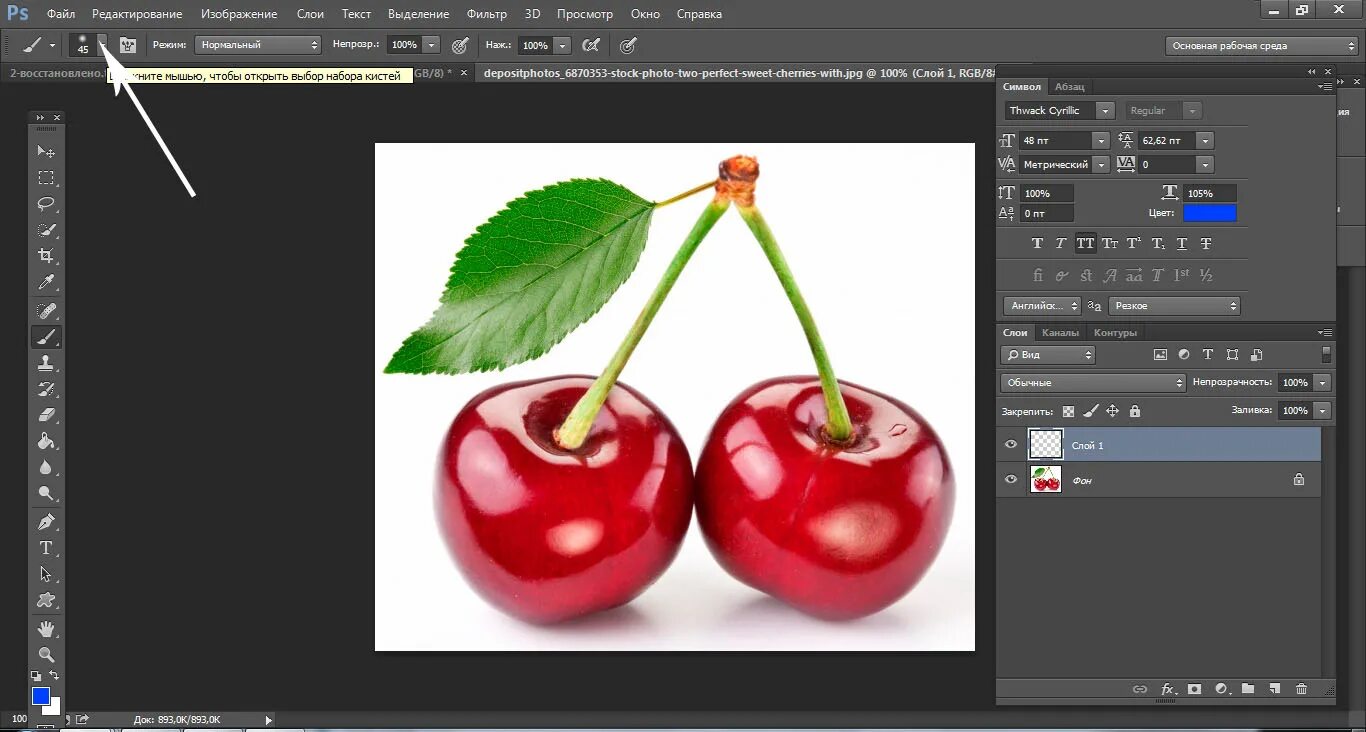Hide the Слой 1 layer

click(x=1011, y=445)
